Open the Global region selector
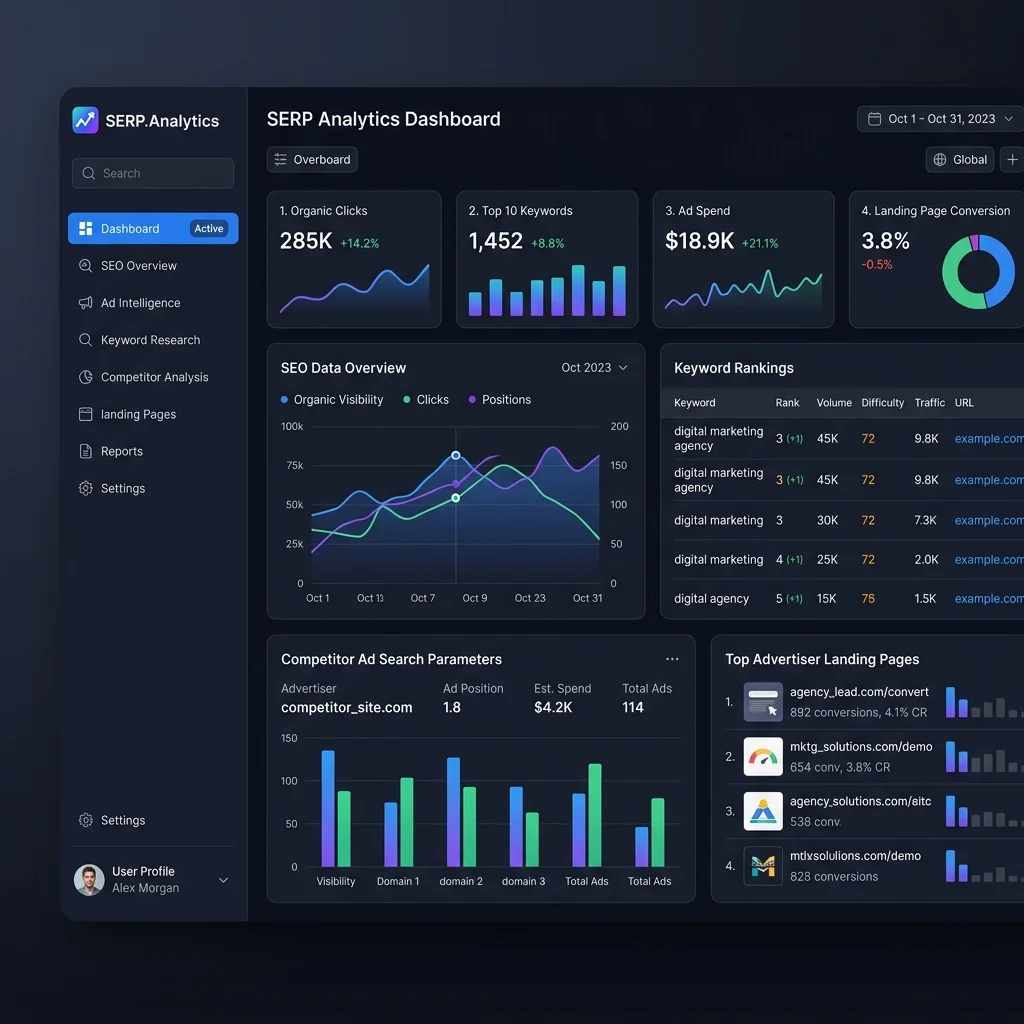The image size is (1024, 1024). pos(959,160)
